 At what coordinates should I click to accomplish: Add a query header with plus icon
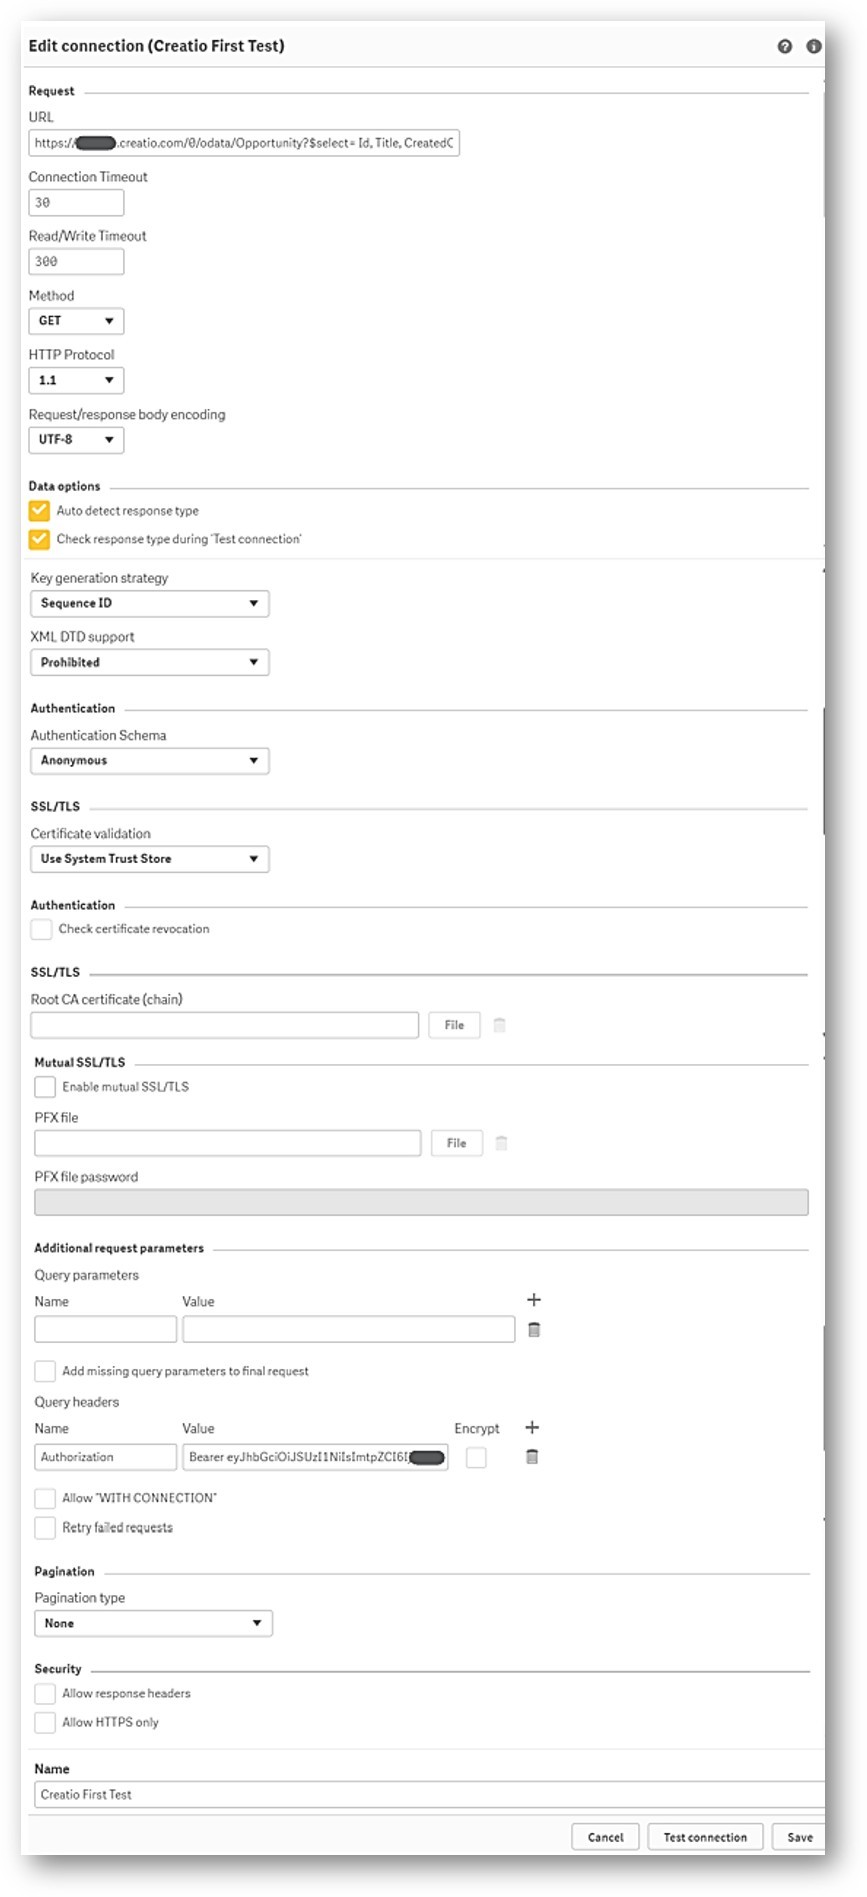pyautogui.click(x=532, y=1428)
